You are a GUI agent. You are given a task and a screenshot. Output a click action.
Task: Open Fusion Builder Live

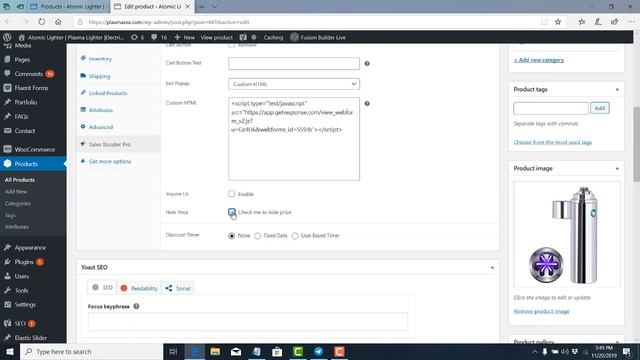coord(318,37)
